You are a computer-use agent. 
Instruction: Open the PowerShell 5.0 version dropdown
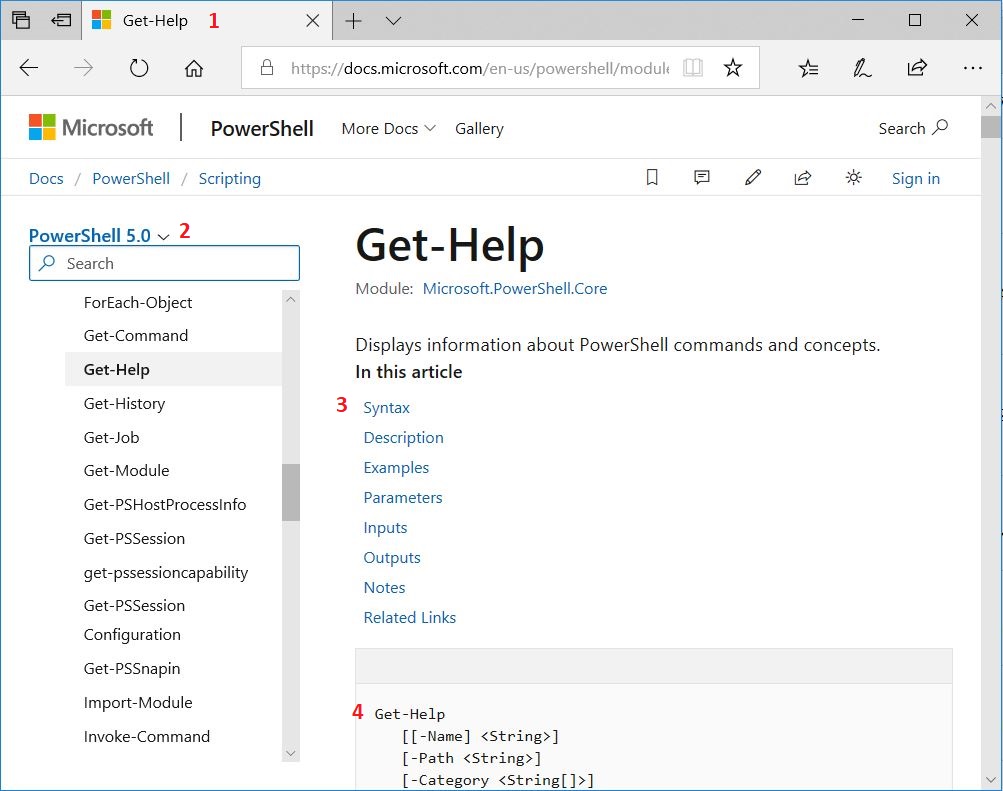click(99, 235)
